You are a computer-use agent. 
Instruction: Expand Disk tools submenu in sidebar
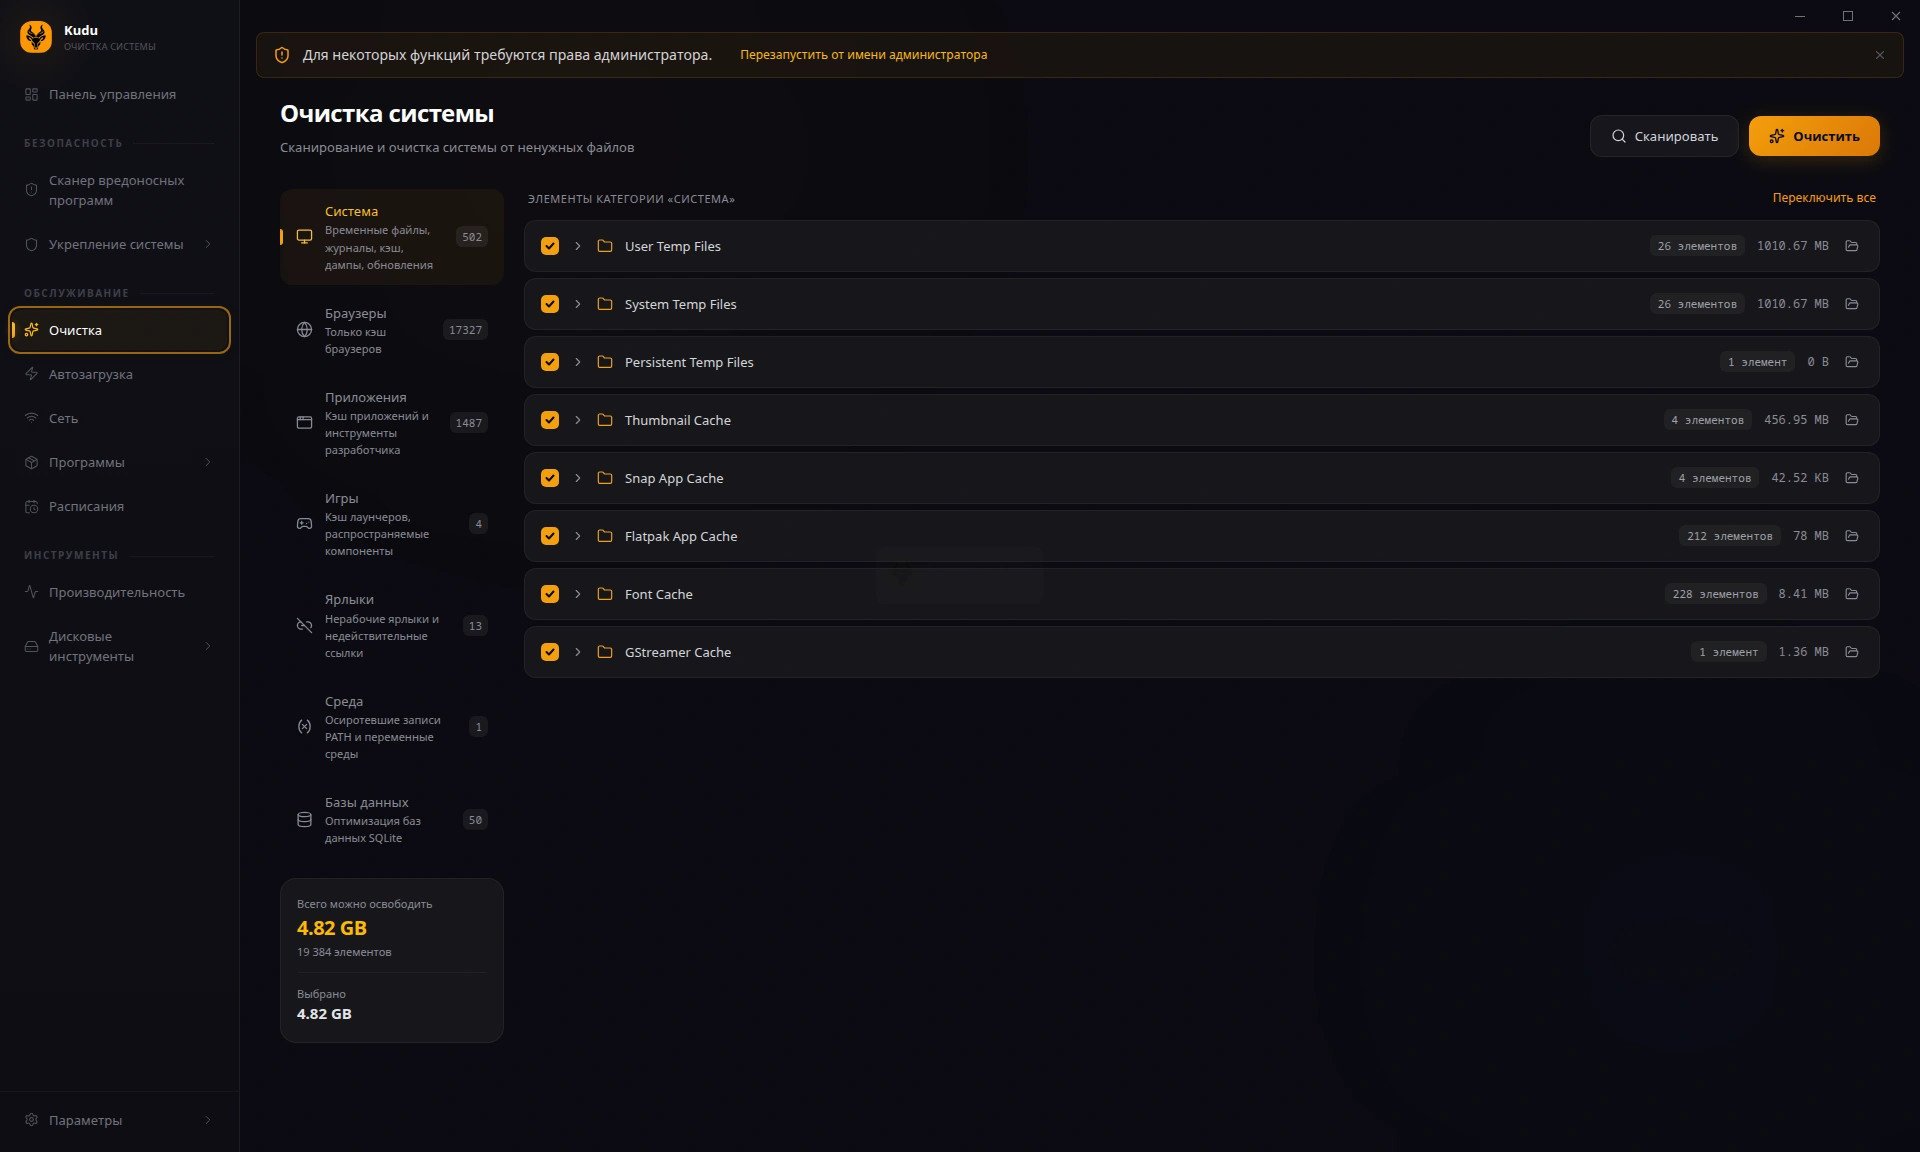pos(208,646)
